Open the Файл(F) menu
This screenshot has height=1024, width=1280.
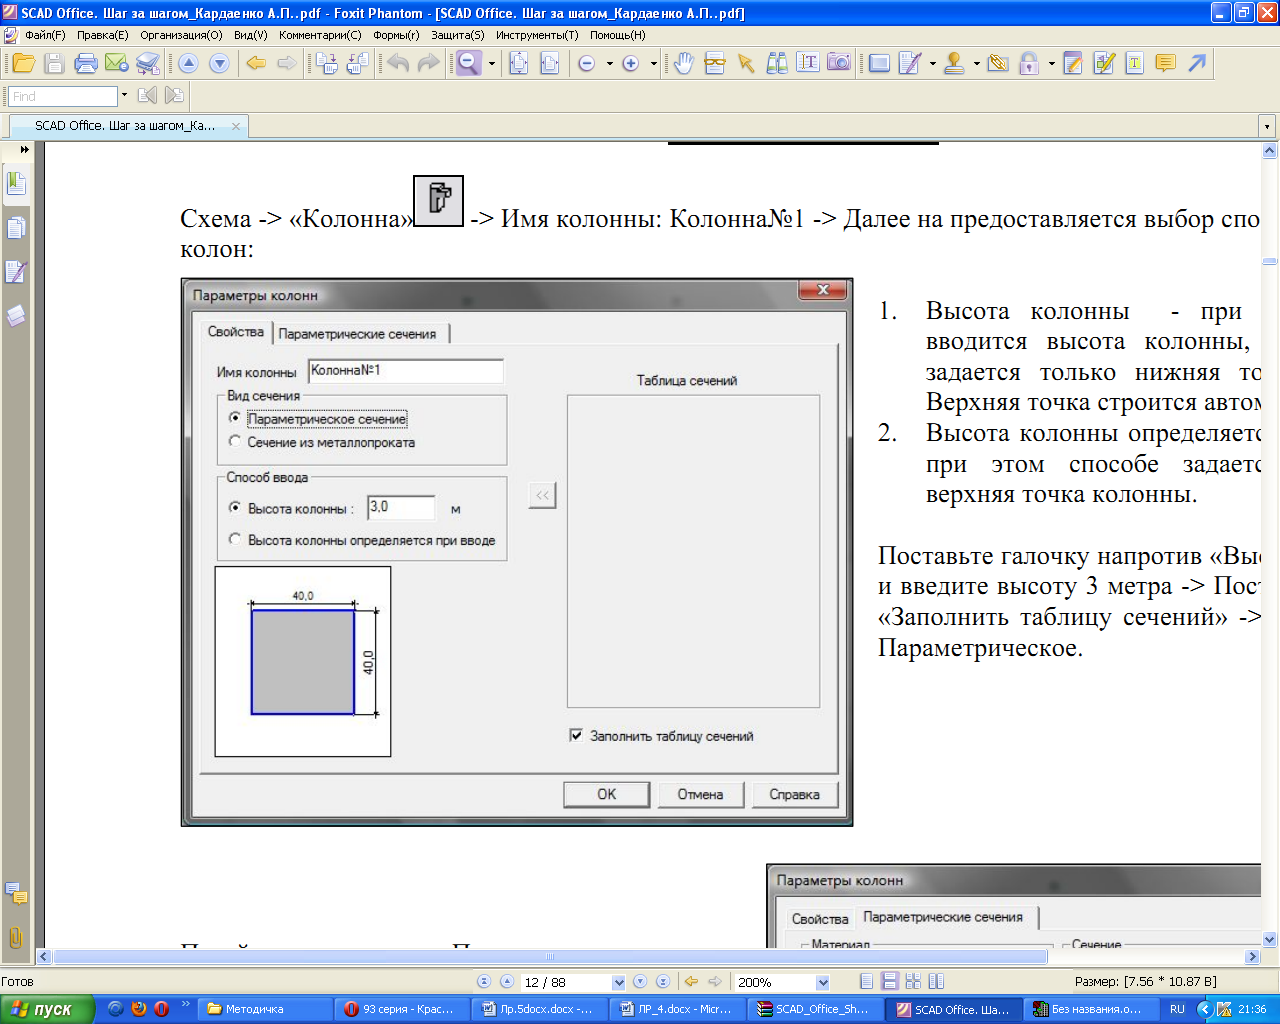pyautogui.click(x=45, y=35)
